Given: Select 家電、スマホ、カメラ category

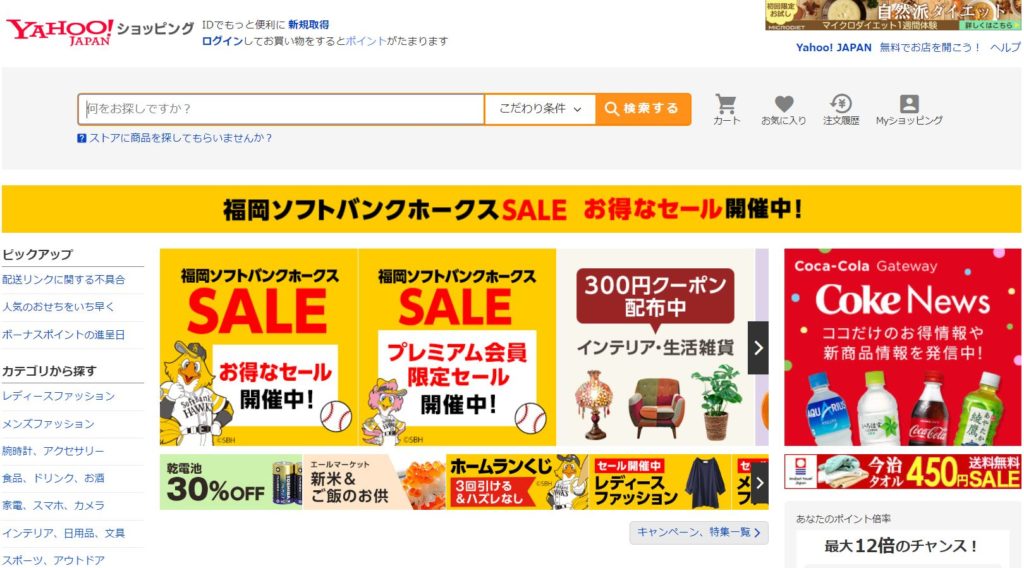Looking at the screenshot, I should tap(54, 506).
